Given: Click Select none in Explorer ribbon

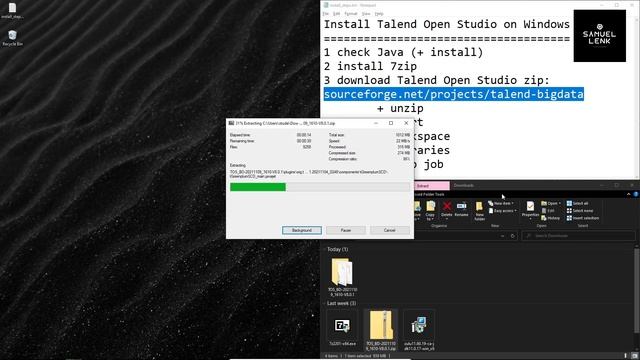Looking at the screenshot, I should (580, 211).
